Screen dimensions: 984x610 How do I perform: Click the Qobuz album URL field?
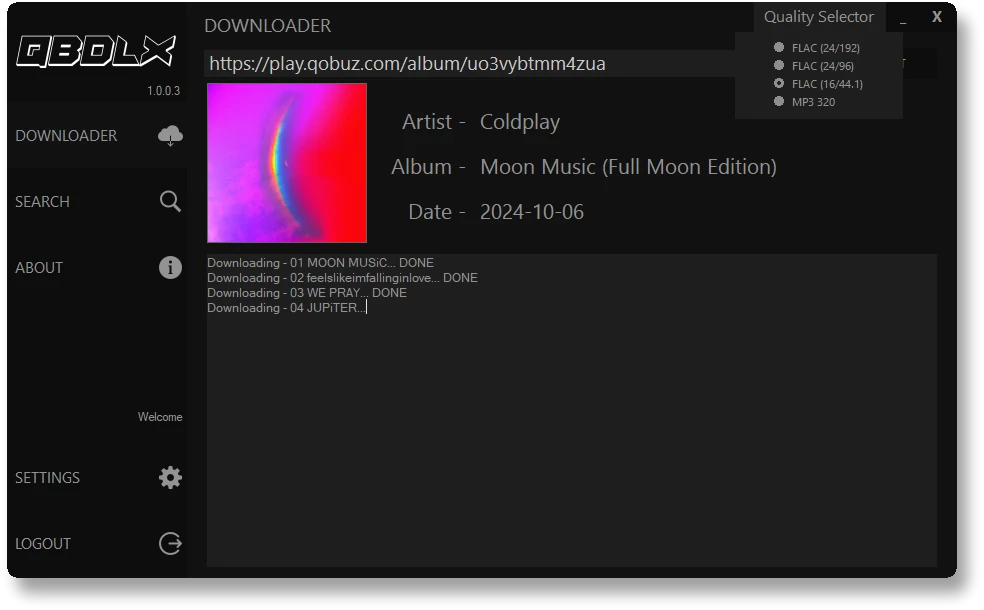pos(469,63)
